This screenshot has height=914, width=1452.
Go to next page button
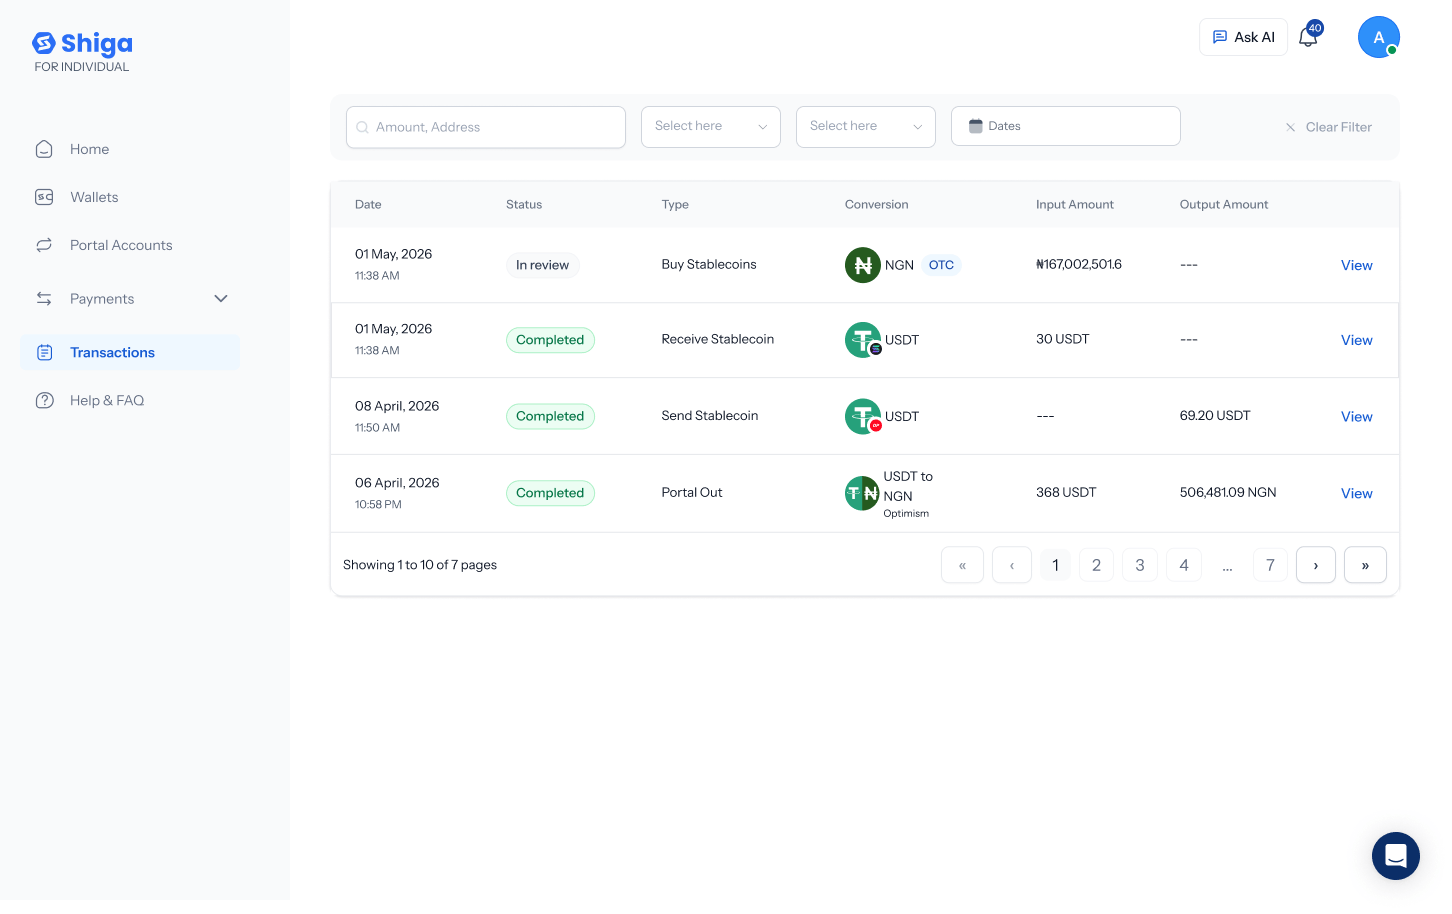point(1316,565)
